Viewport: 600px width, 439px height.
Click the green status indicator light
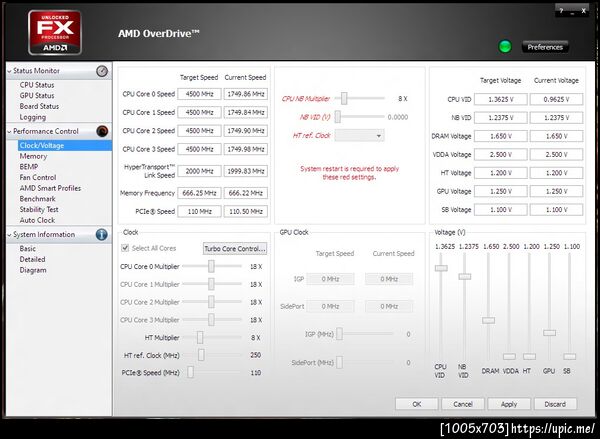[x=505, y=47]
